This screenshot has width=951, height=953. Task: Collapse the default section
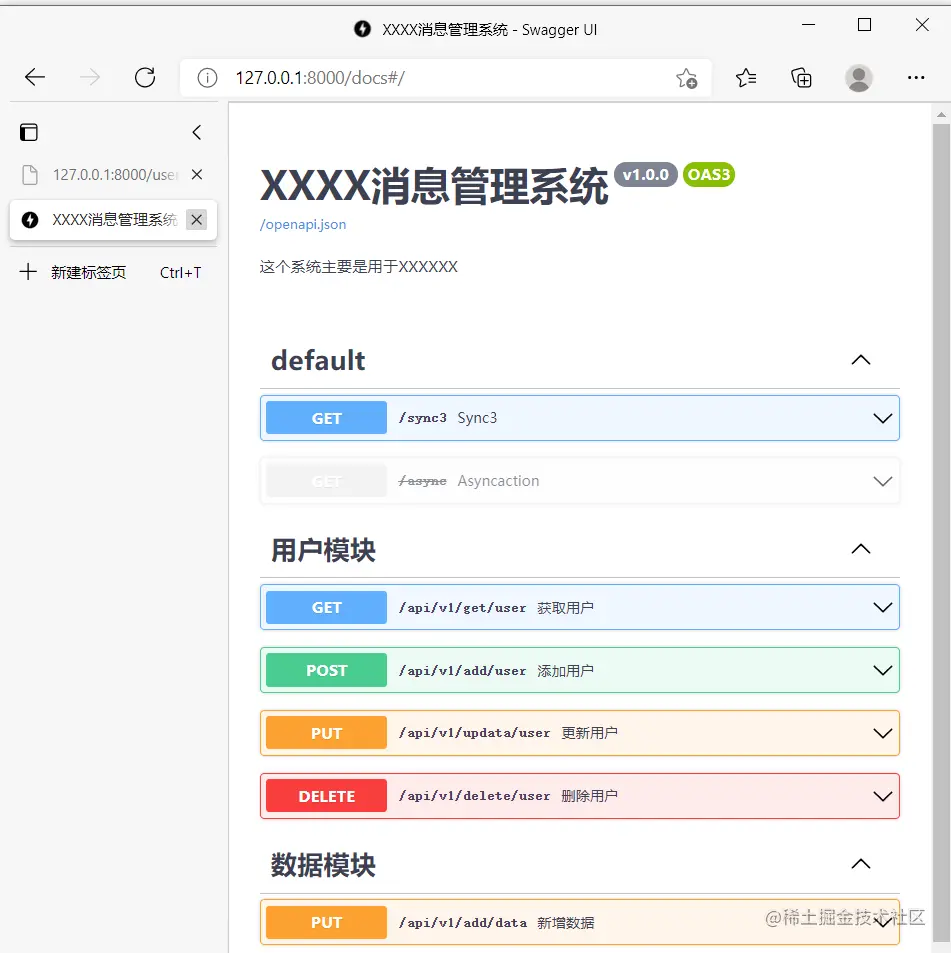point(860,360)
